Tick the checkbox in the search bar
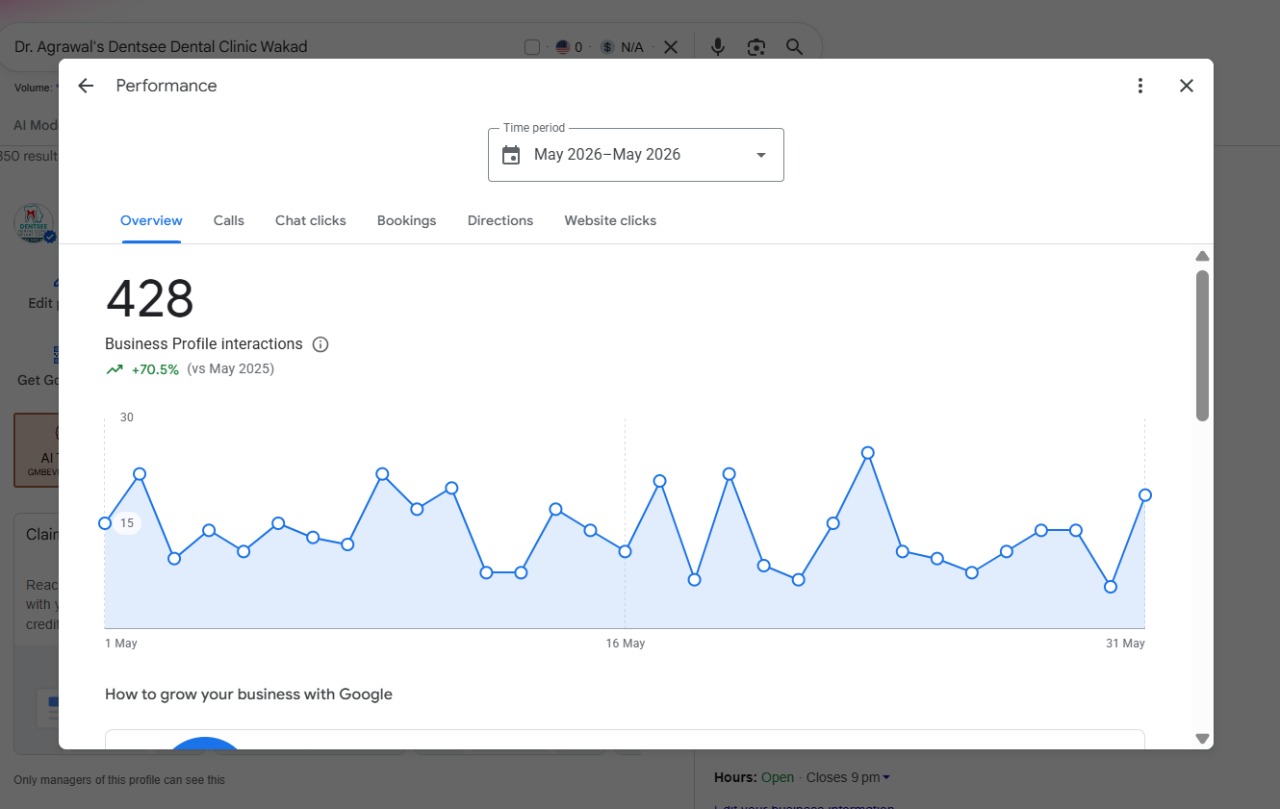1280x809 pixels. click(x=532, y=47)
